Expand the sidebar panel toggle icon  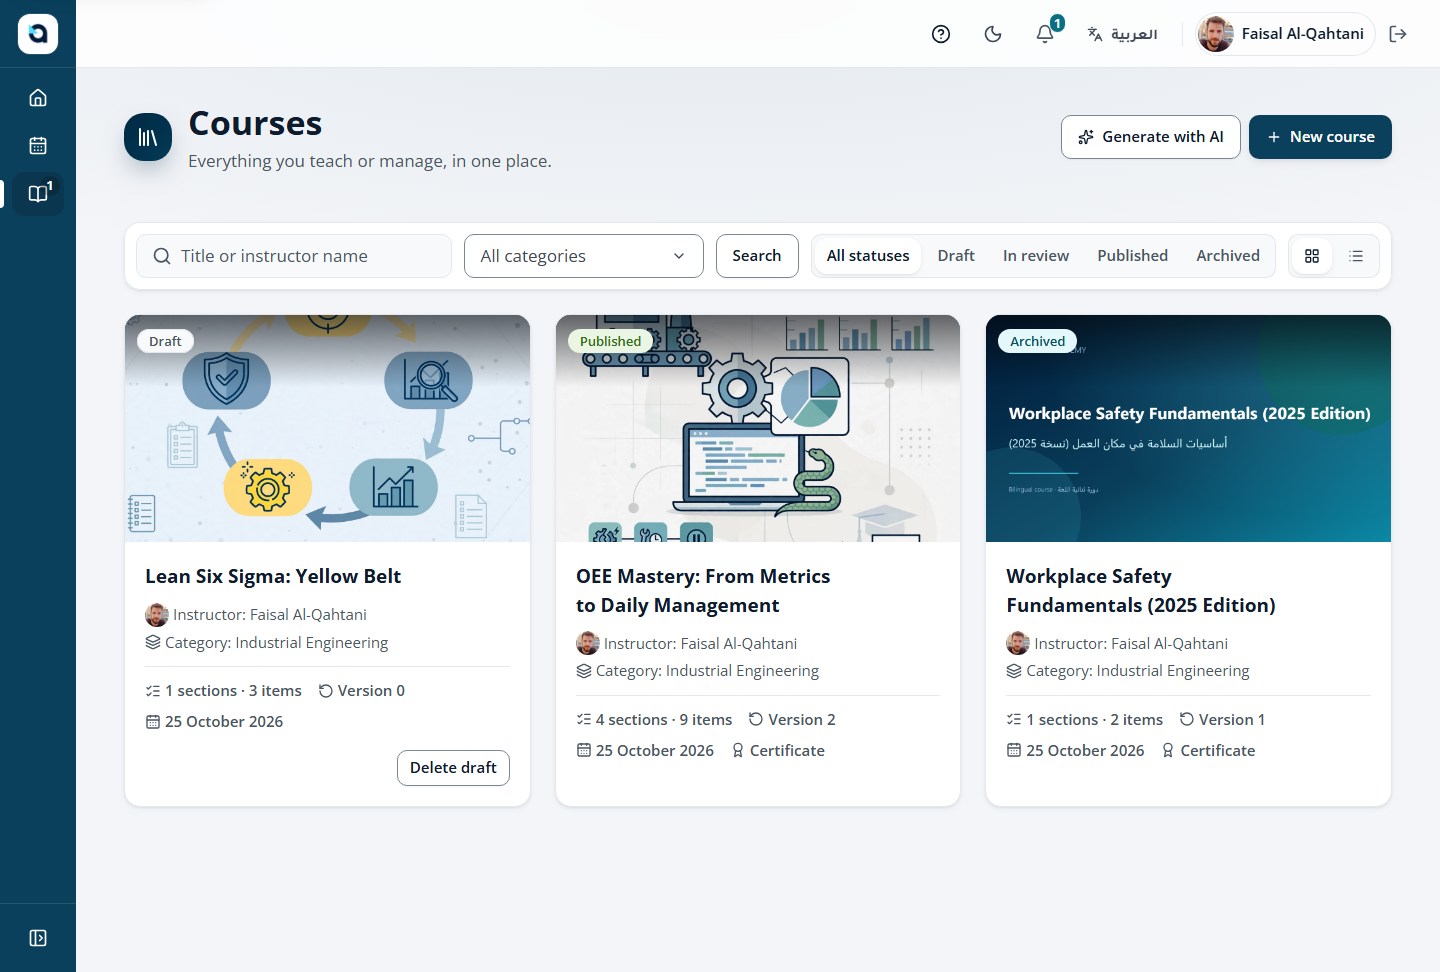click(x=38, y=938)
